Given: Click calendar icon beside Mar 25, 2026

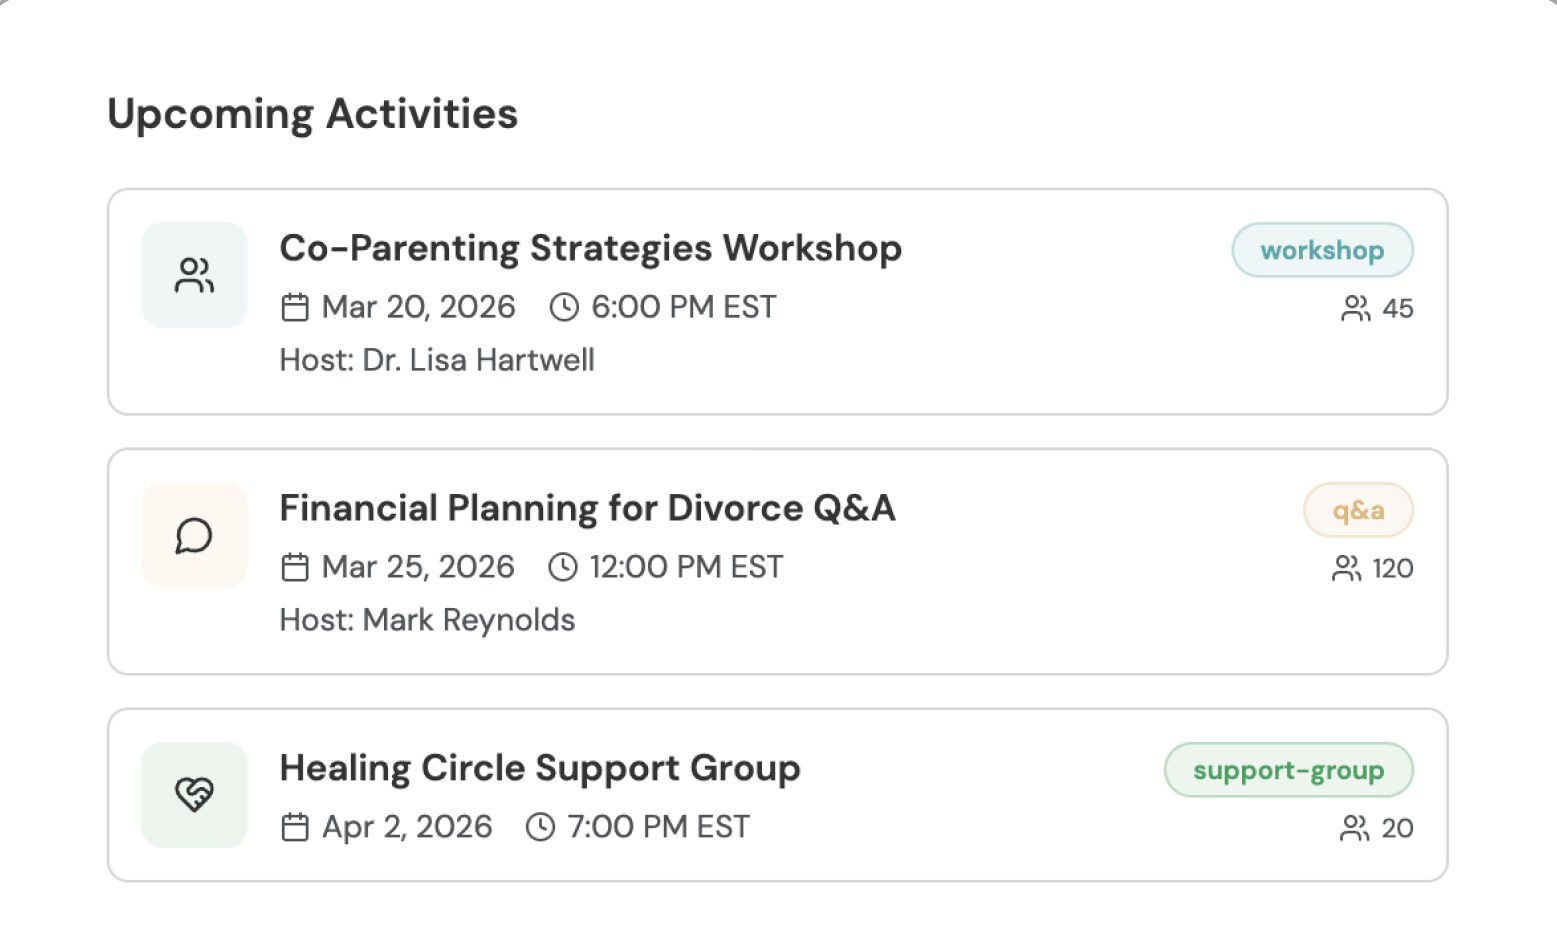Looking at the screenshot, I should [295, 567].
